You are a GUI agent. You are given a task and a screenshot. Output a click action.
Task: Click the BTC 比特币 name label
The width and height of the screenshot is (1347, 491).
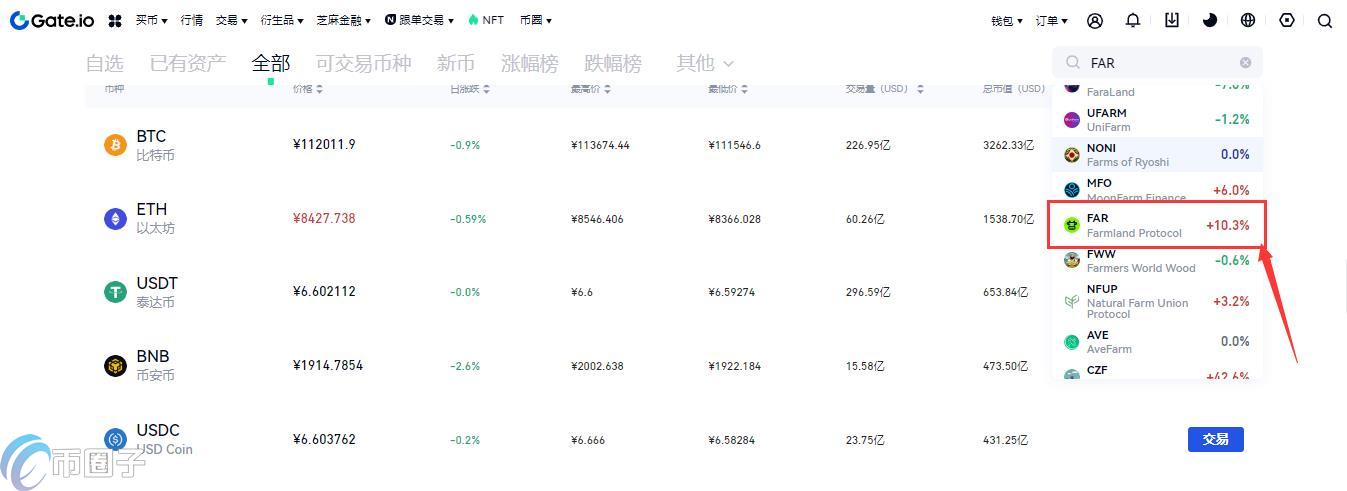[155, 145]
